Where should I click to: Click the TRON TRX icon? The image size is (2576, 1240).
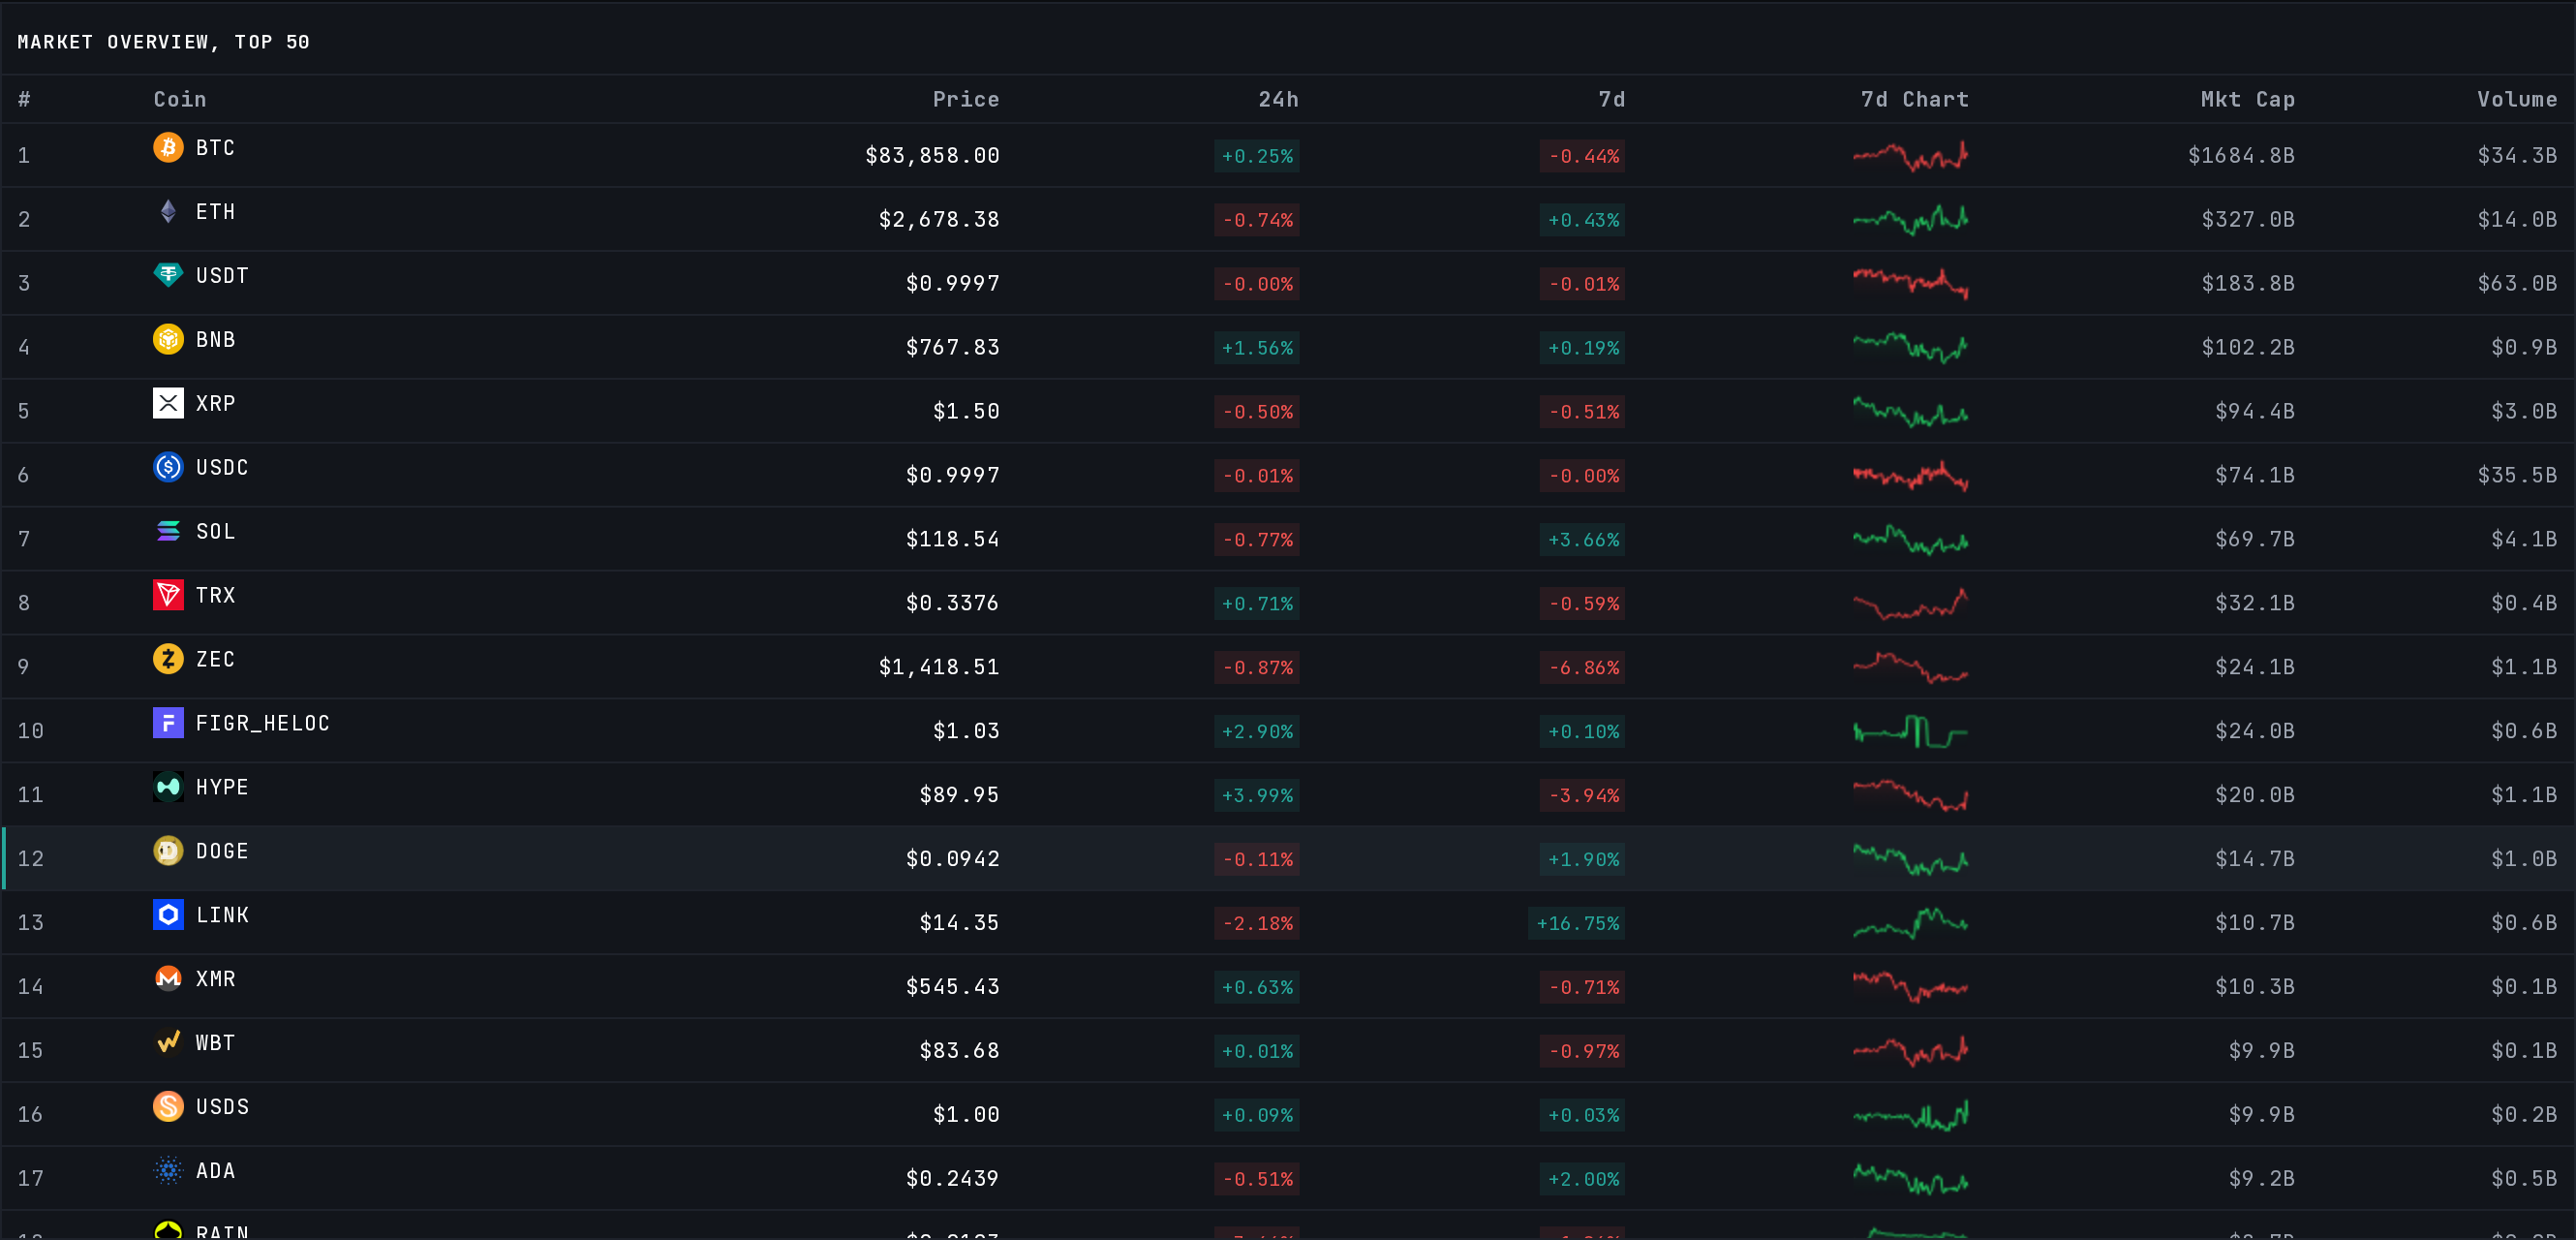[168, 595]
